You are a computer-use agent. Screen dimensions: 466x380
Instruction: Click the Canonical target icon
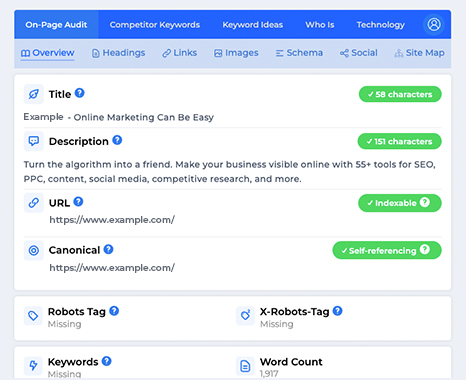(x=34, y=250)
